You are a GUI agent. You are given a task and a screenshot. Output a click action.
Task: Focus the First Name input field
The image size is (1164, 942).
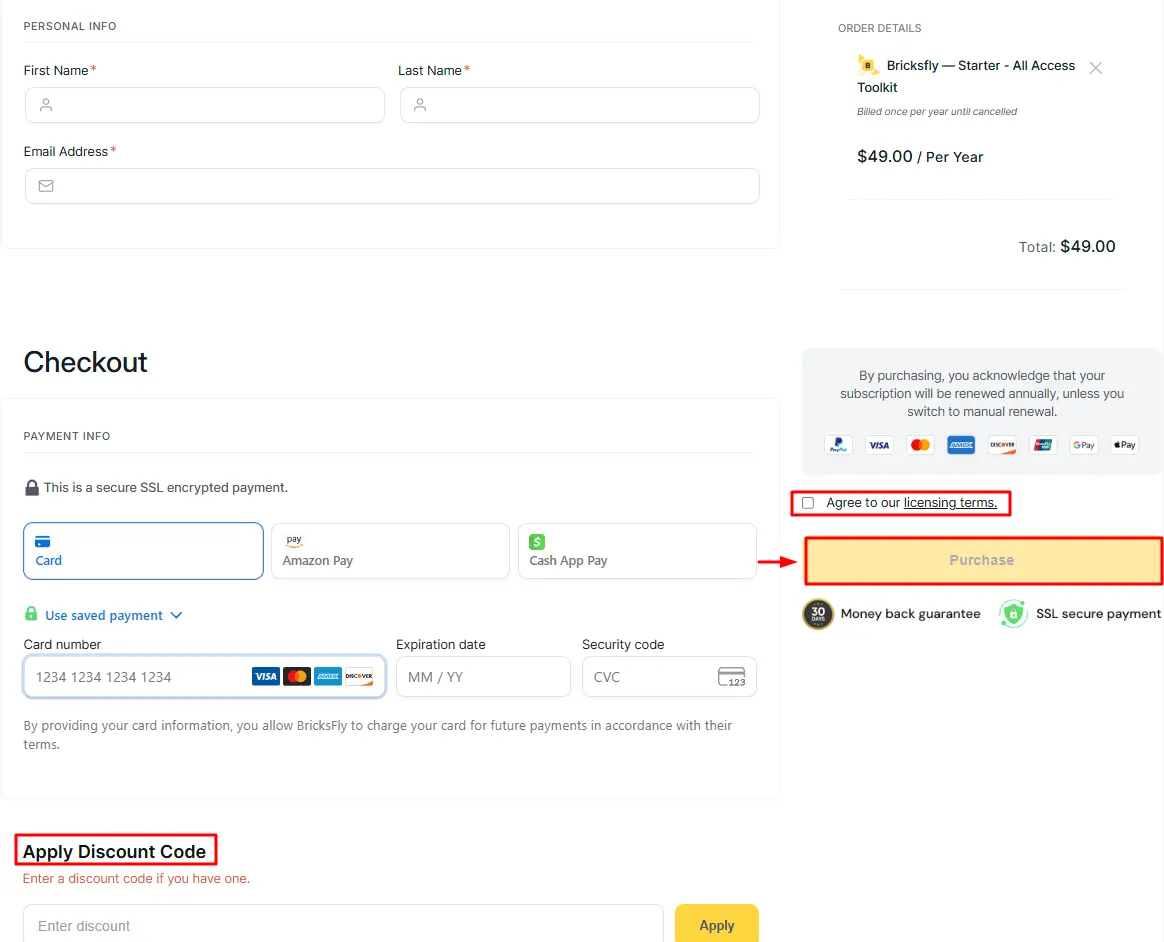pos(205,105)
